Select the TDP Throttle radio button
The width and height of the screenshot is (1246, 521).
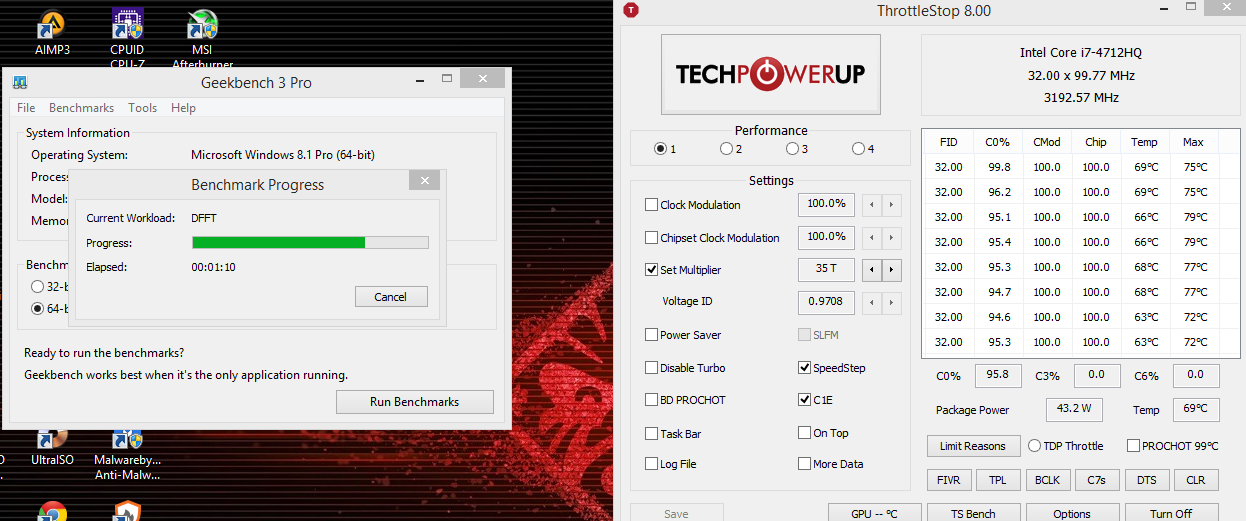(x=1035, y=446)
